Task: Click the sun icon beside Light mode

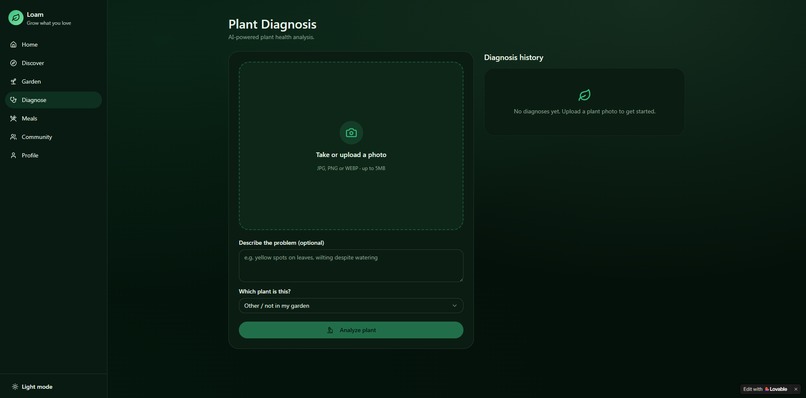Action: click(15, 387)
